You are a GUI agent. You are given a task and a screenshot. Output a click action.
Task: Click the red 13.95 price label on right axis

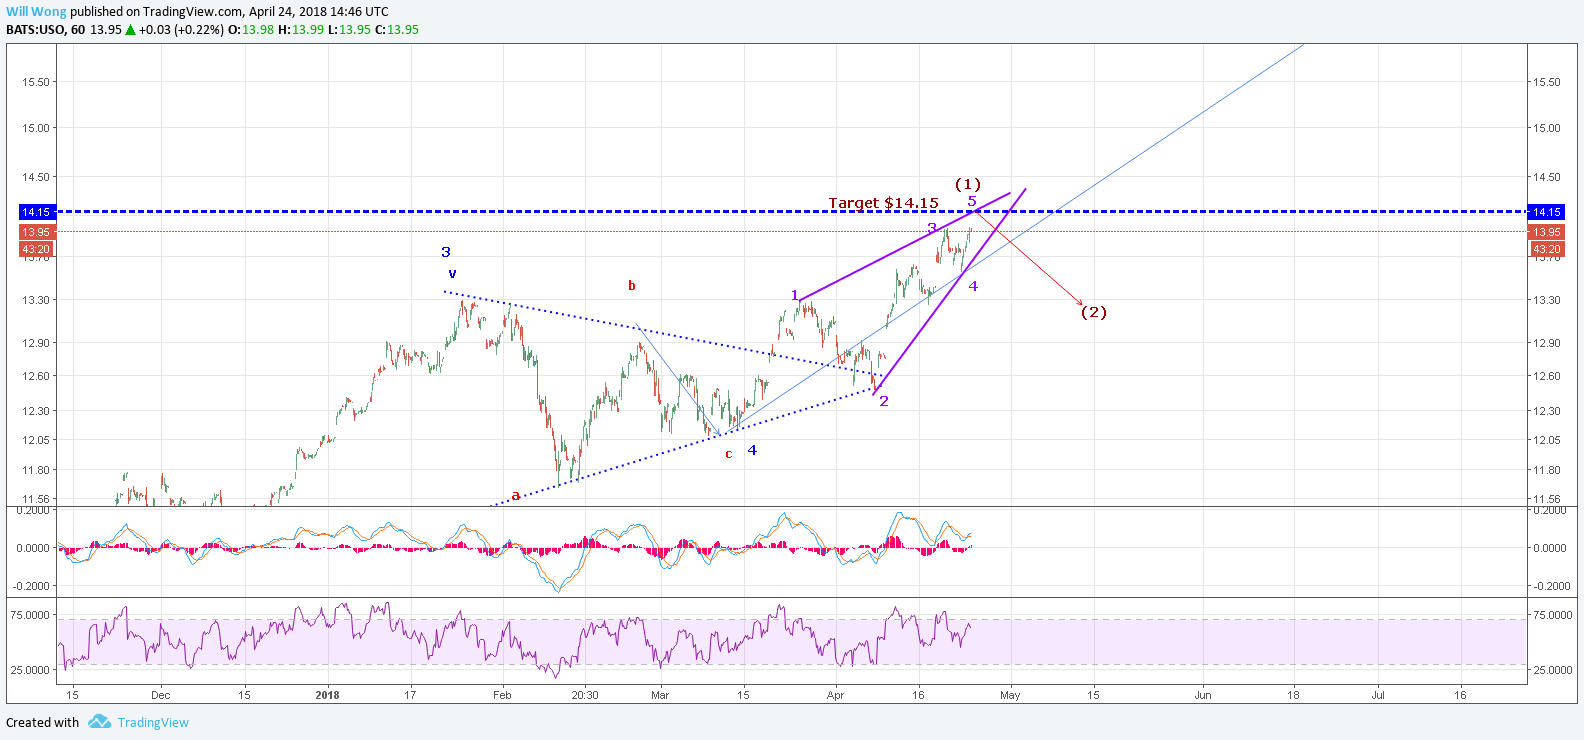point(1547,232)
